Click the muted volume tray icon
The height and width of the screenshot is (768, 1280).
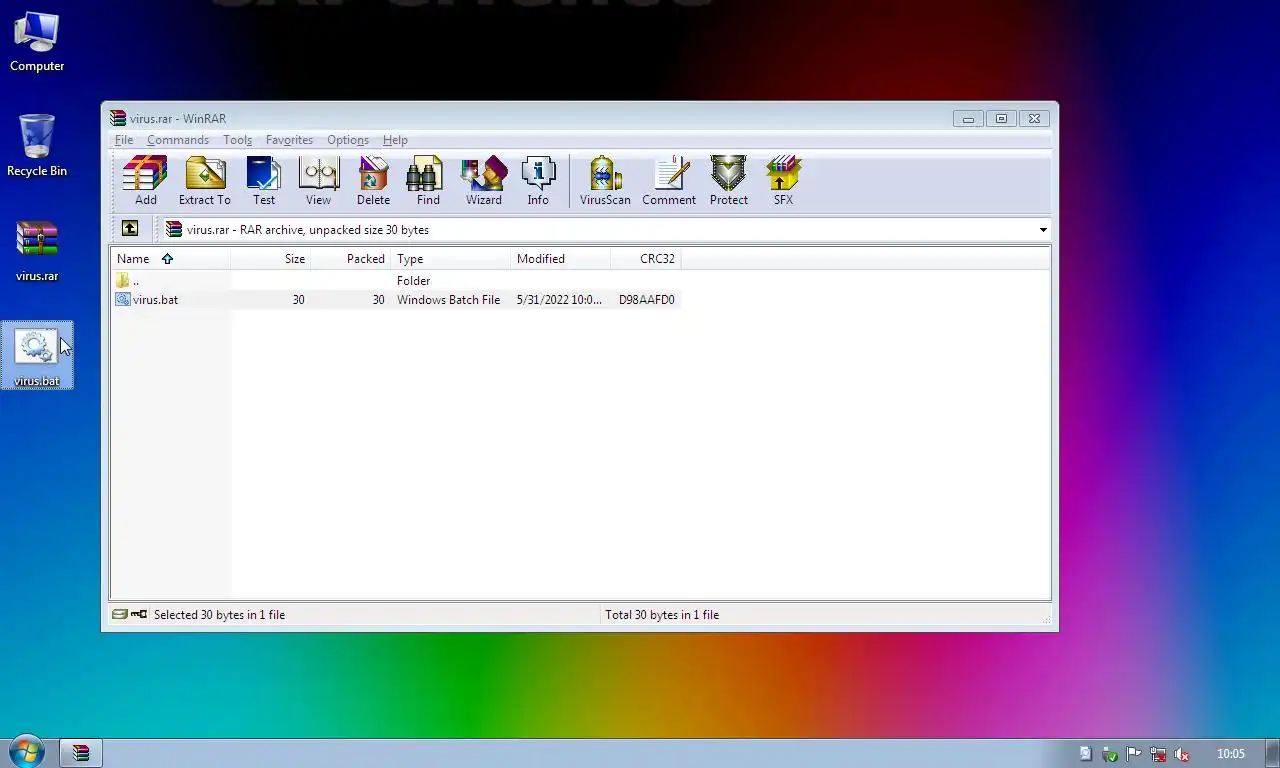coord(1182,754)
